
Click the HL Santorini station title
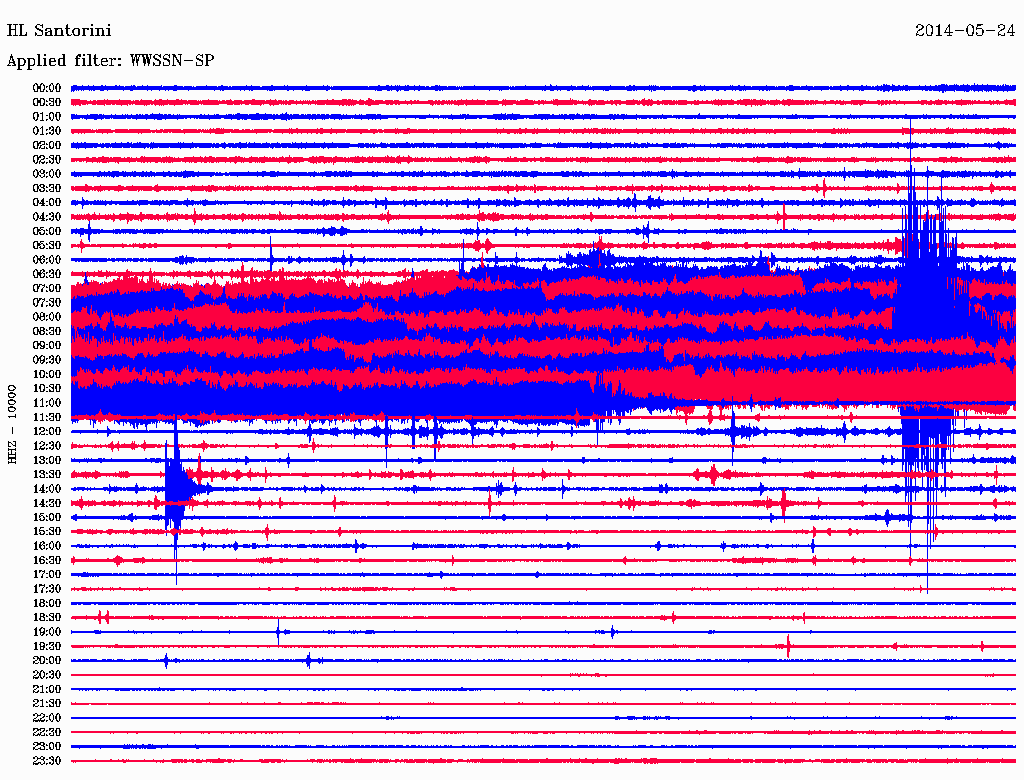click(x=59, y=31)
